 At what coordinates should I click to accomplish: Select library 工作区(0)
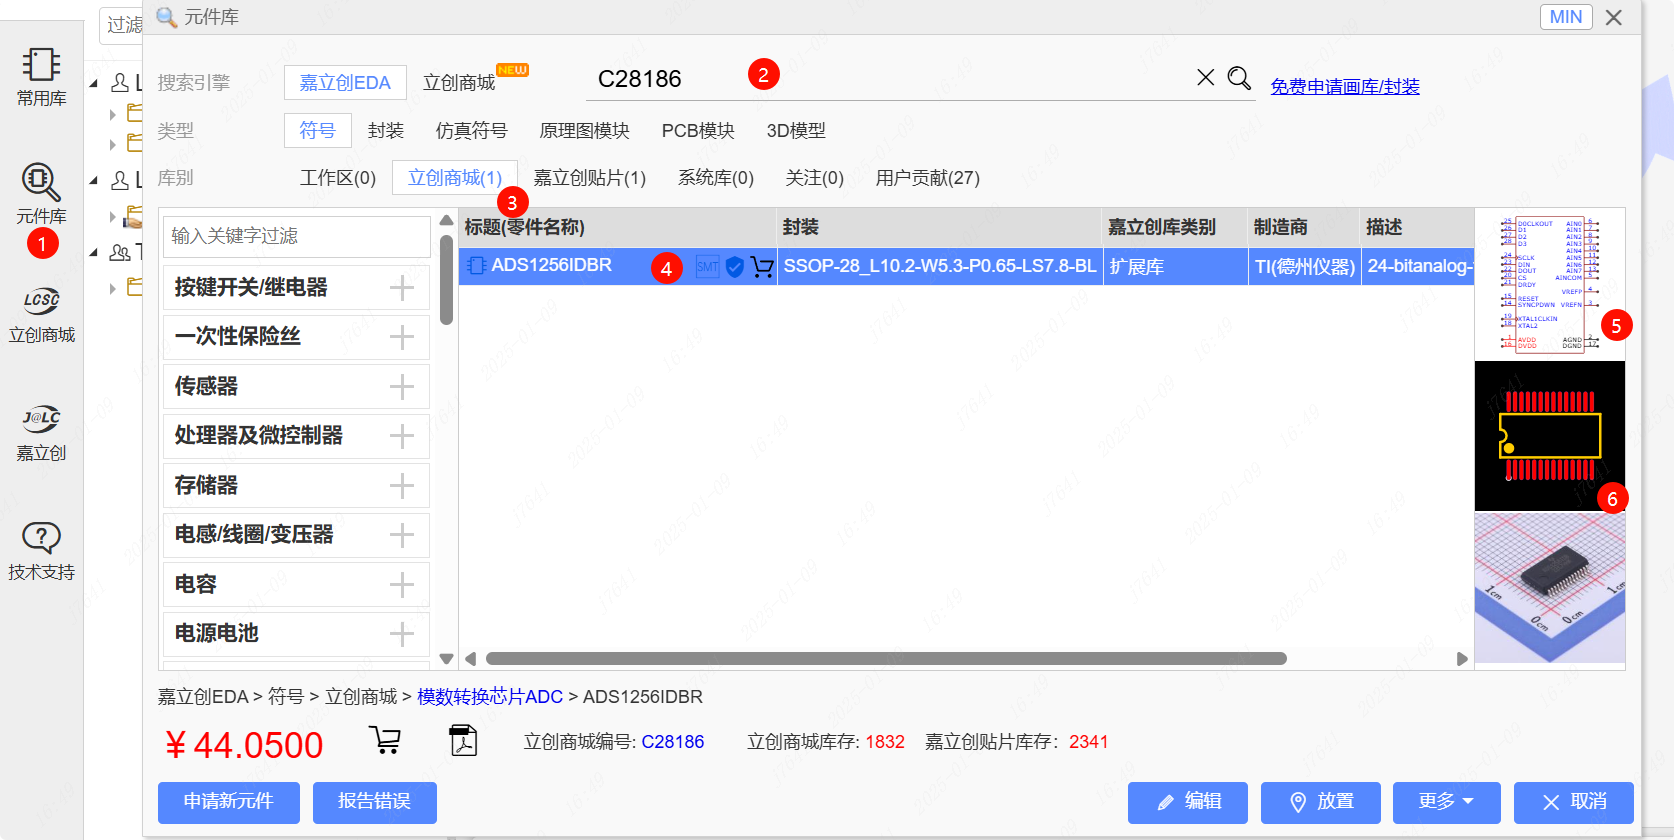(x=338, y=178)
